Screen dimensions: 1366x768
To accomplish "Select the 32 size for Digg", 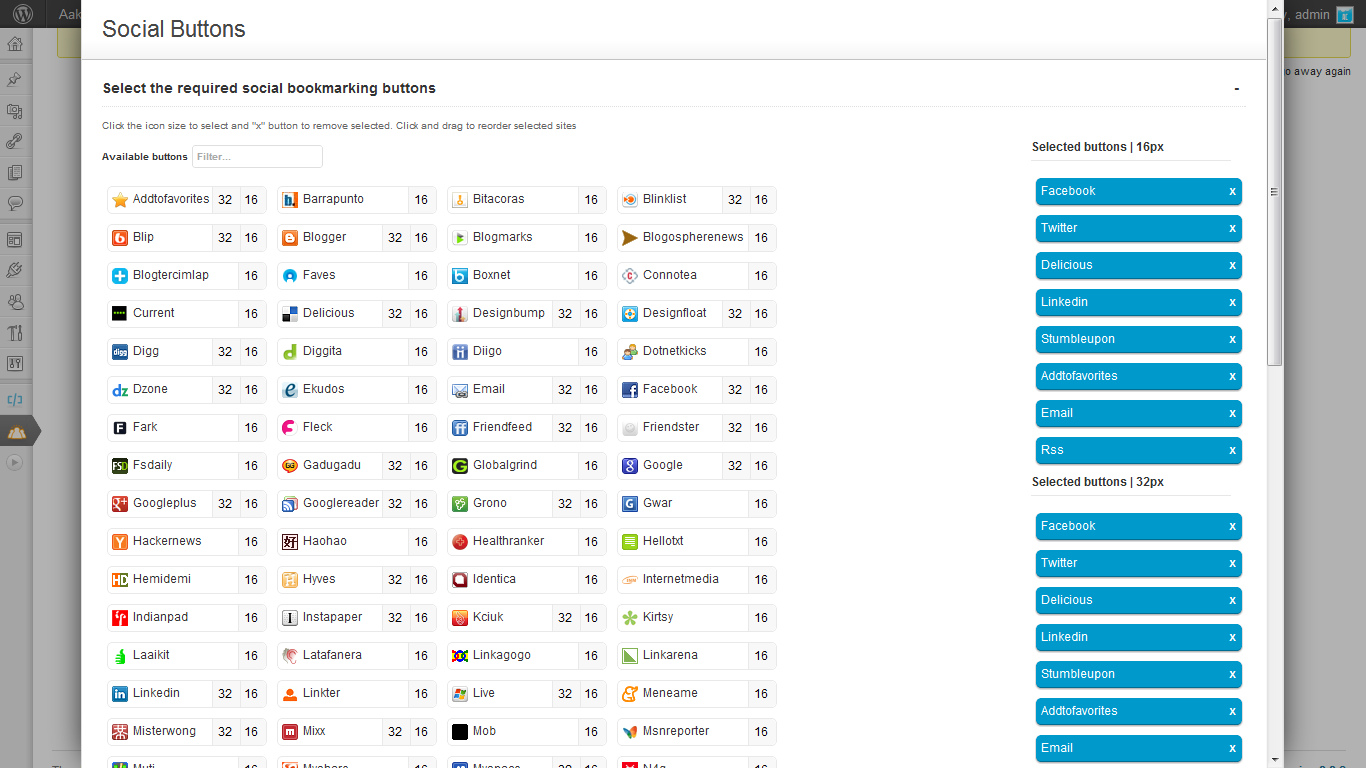I will pyautogui.click(x=225, y=352).
